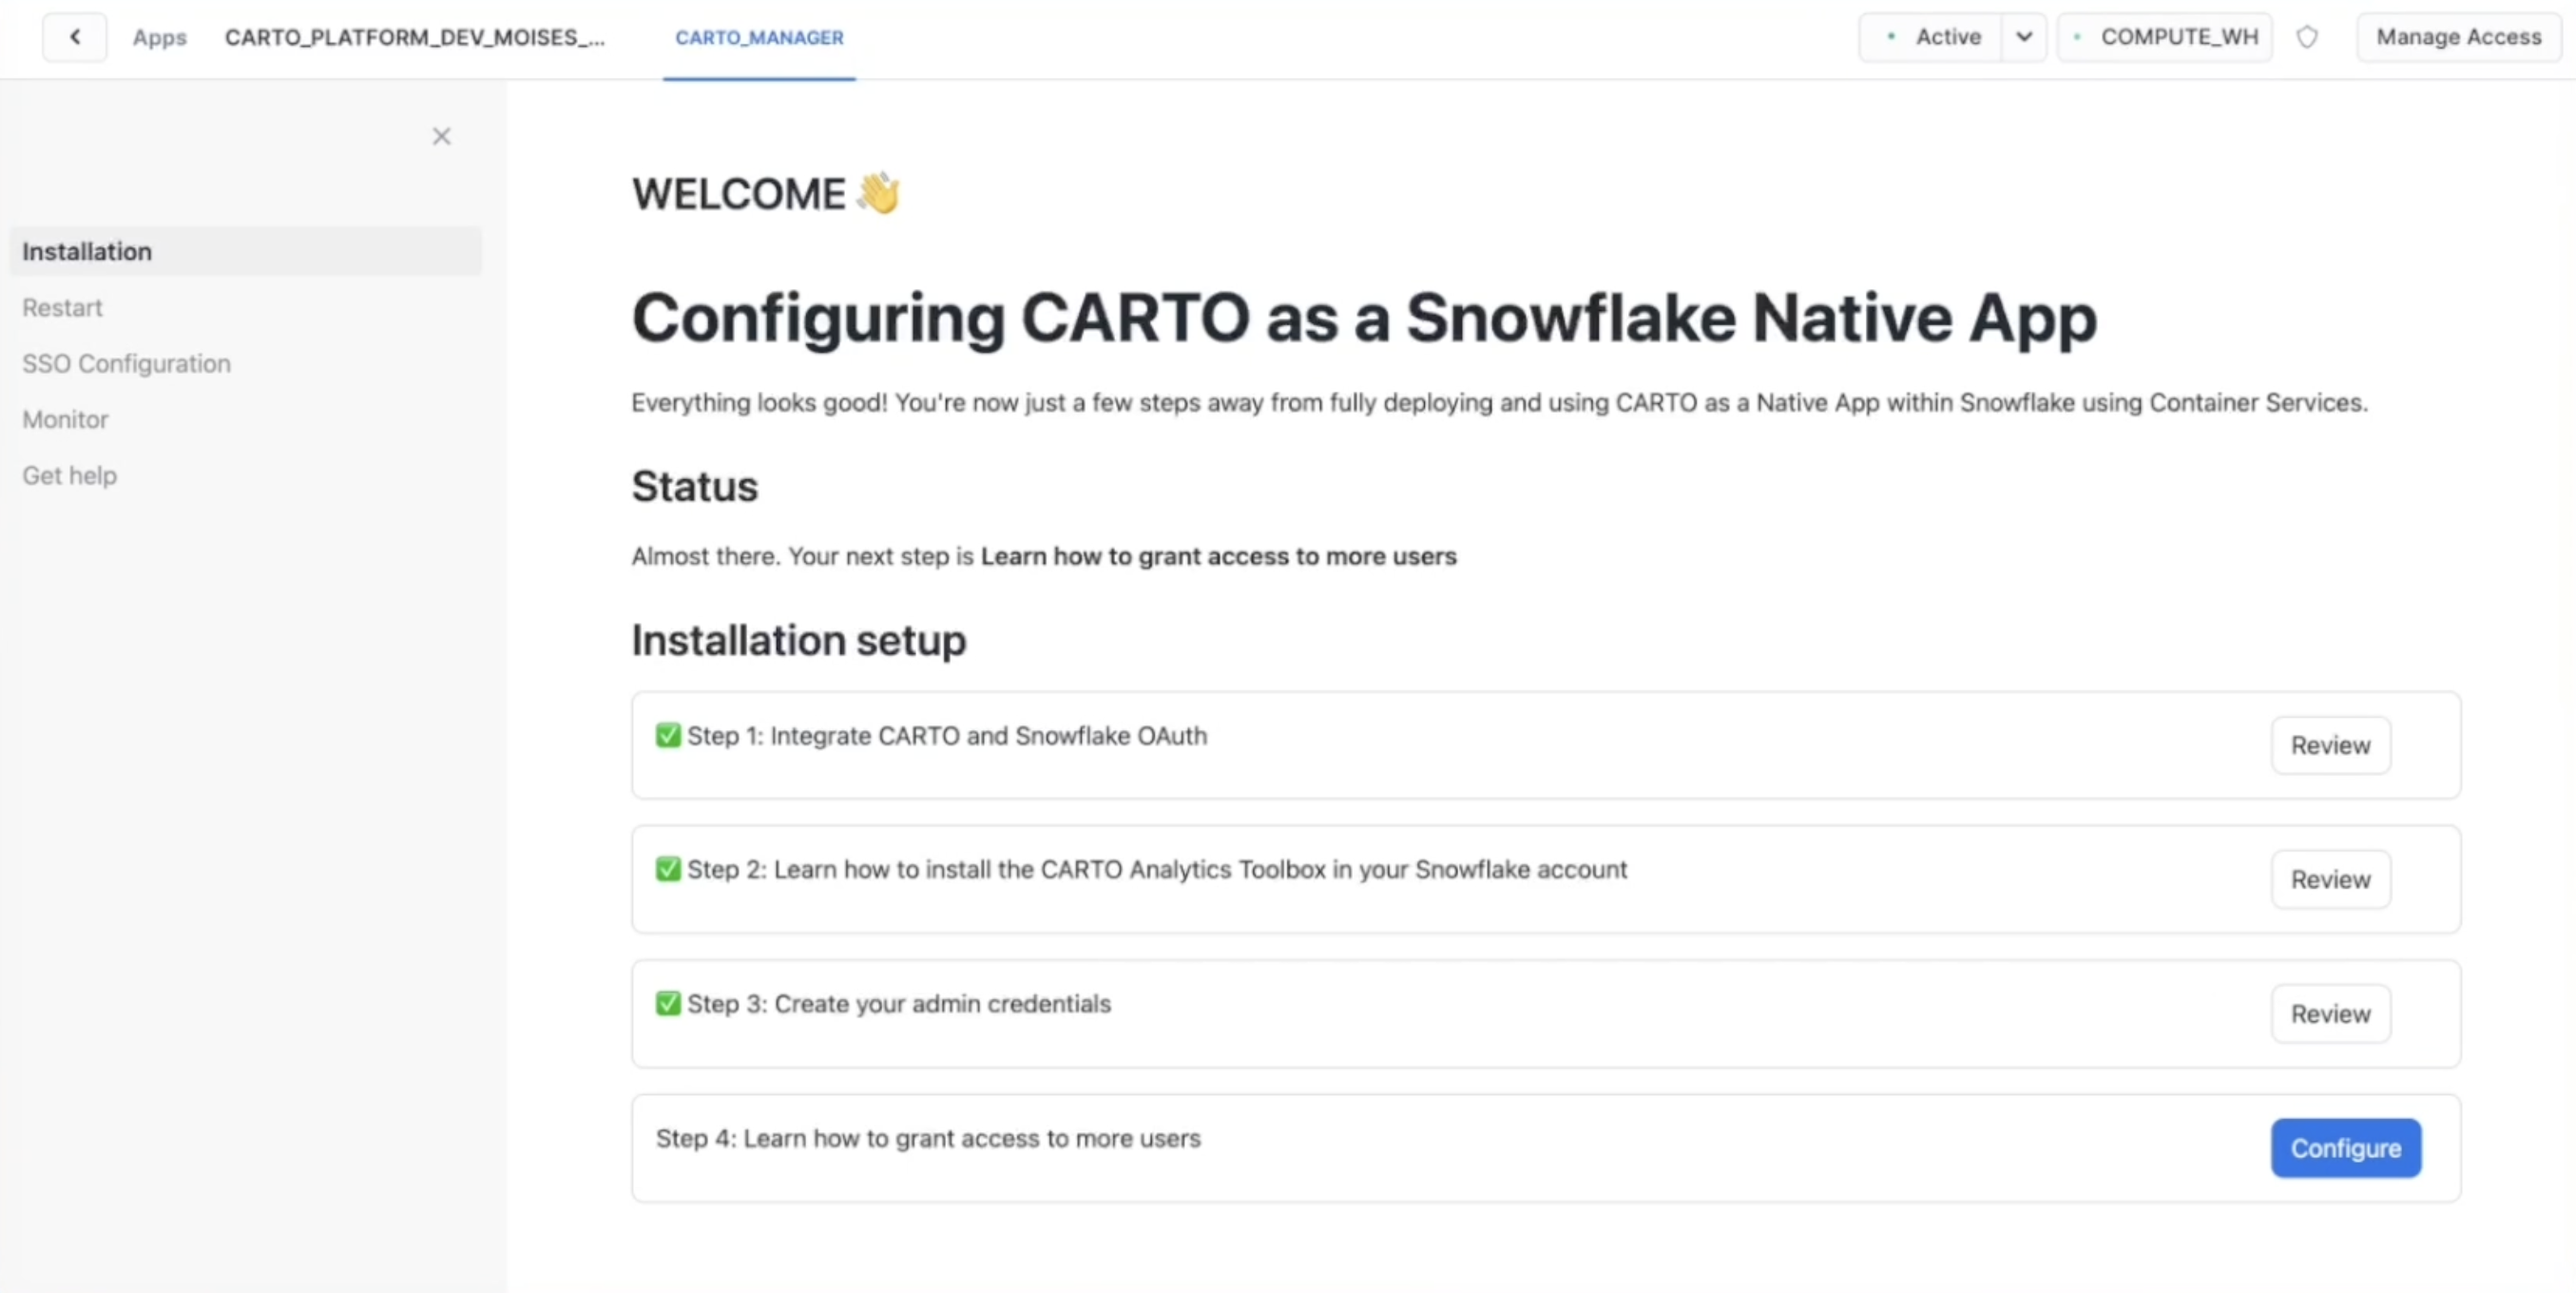This screenshot has width=2576, height=1293.
Task: Expand the Active status dropdown arrow
Action: click(x=2023, y=37)
